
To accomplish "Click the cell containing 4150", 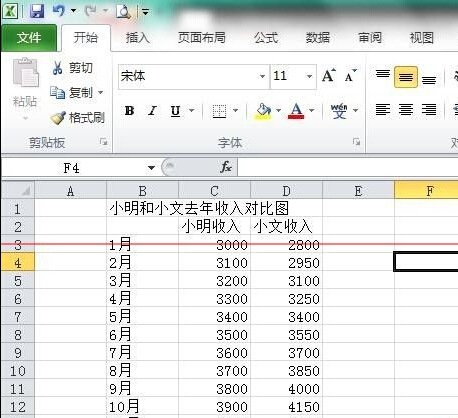I will 286,406.
